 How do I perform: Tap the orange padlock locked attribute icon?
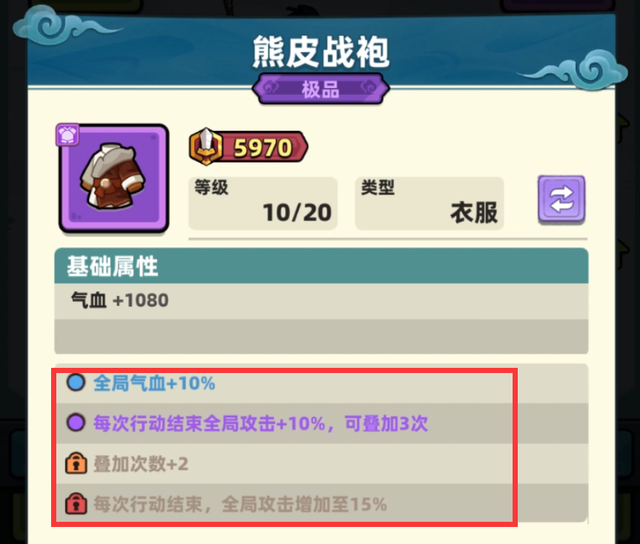click(x=76, y=463)
